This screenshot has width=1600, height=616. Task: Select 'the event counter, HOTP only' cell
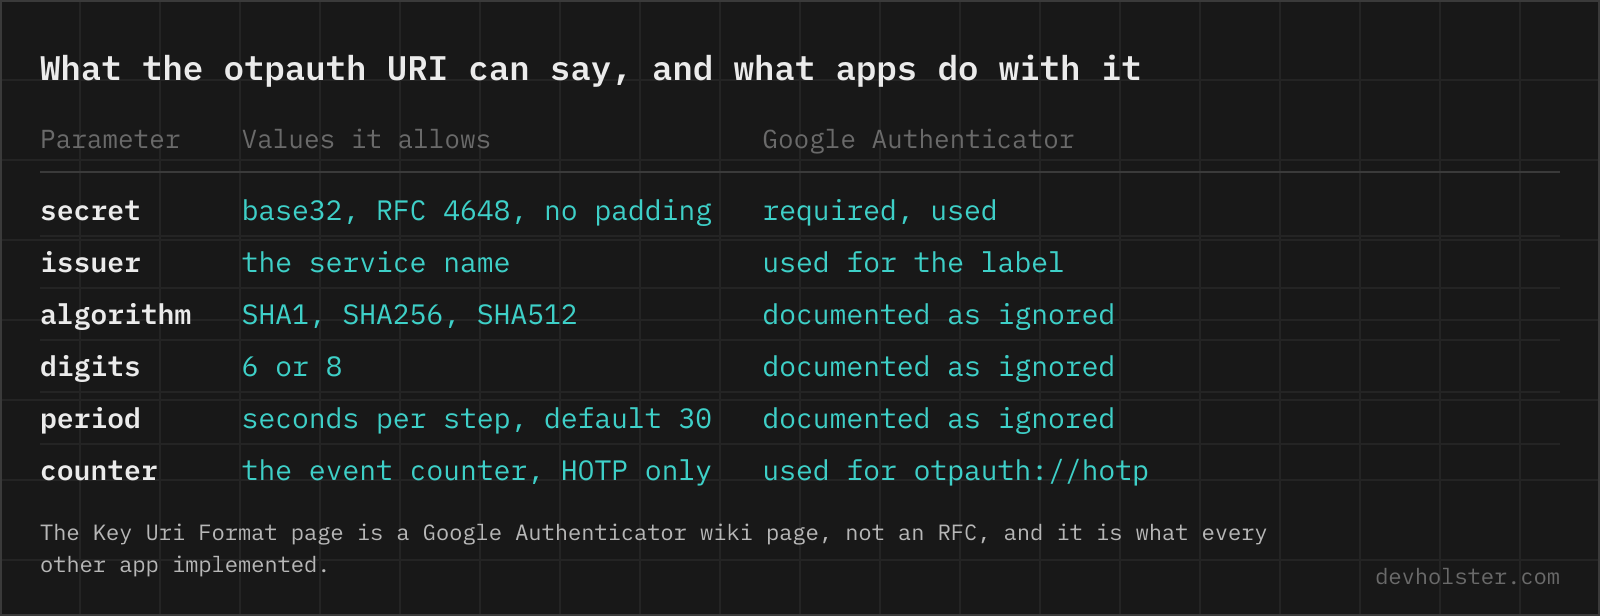click(x=477, y=471)
